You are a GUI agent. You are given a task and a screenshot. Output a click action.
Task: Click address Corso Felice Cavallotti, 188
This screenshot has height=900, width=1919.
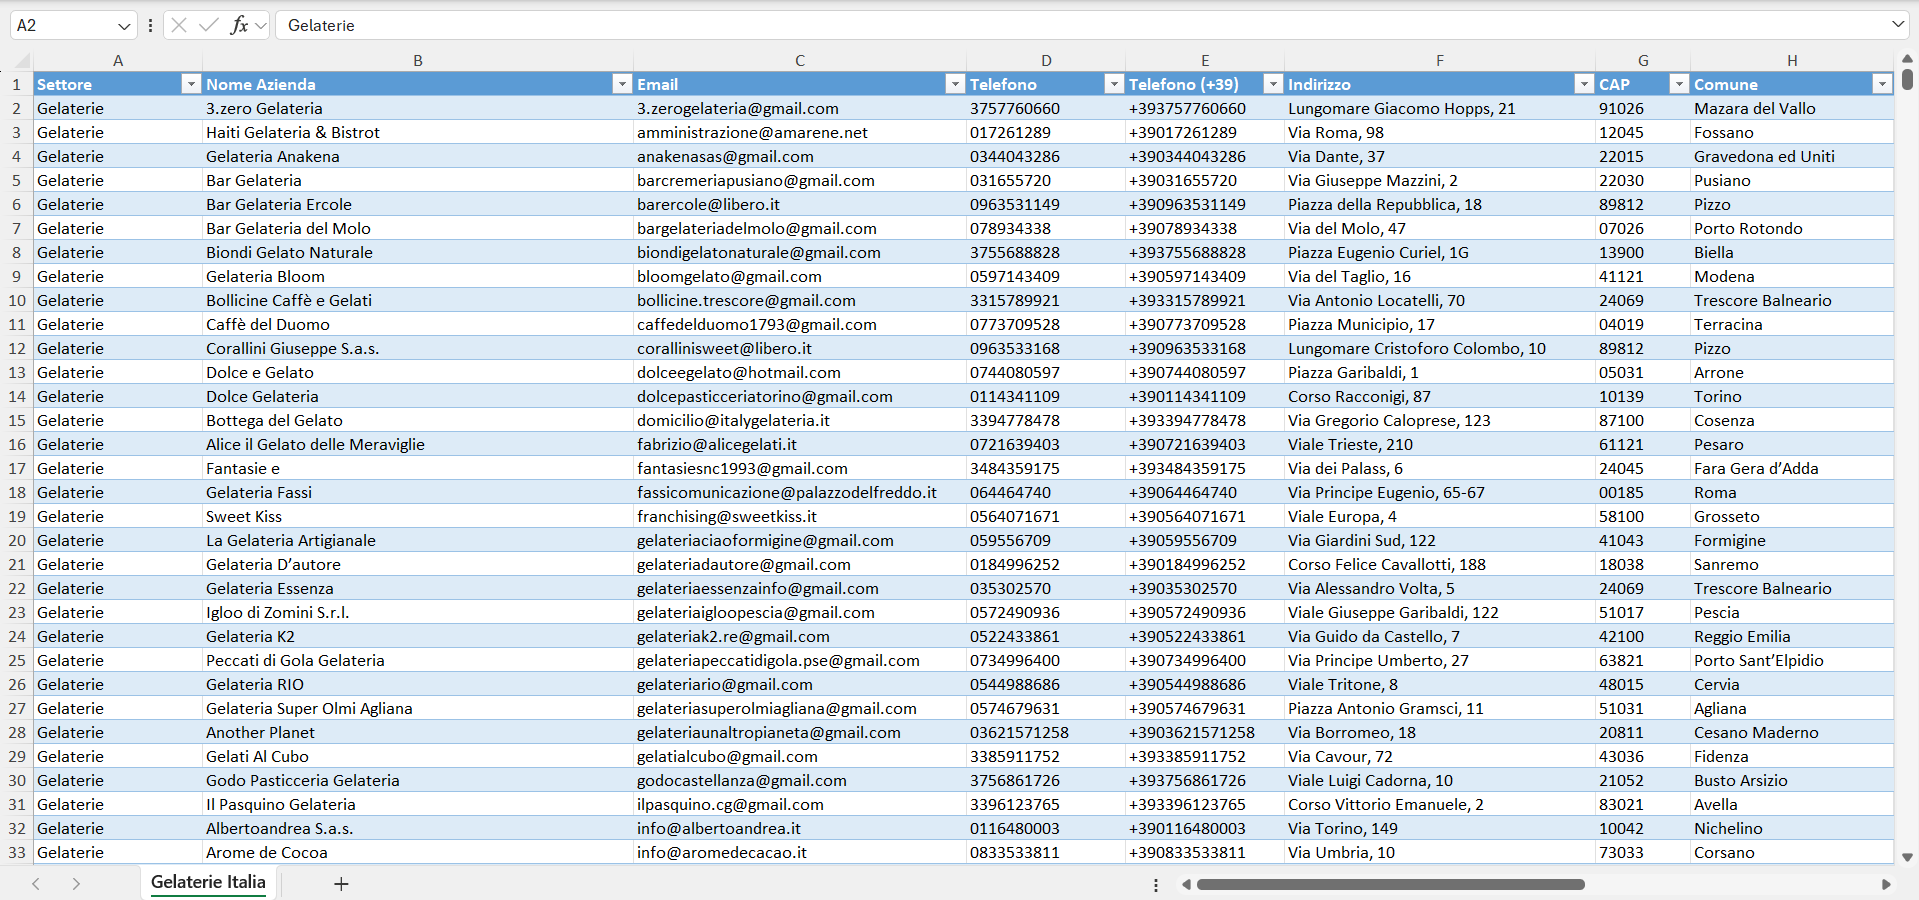click(1440, 564)
